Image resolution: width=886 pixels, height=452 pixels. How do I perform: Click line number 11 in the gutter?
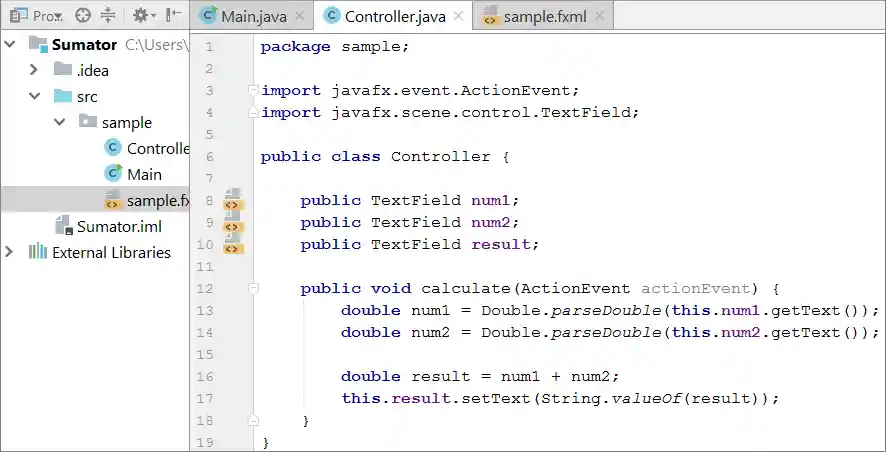coord(205,267)
